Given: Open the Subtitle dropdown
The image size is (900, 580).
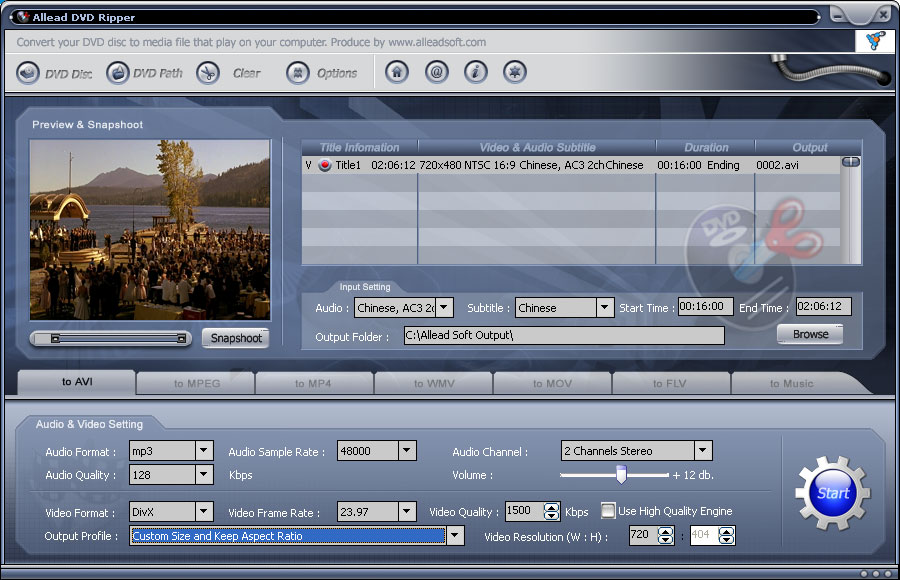Looking at the screenshot, I should point(604,308).
